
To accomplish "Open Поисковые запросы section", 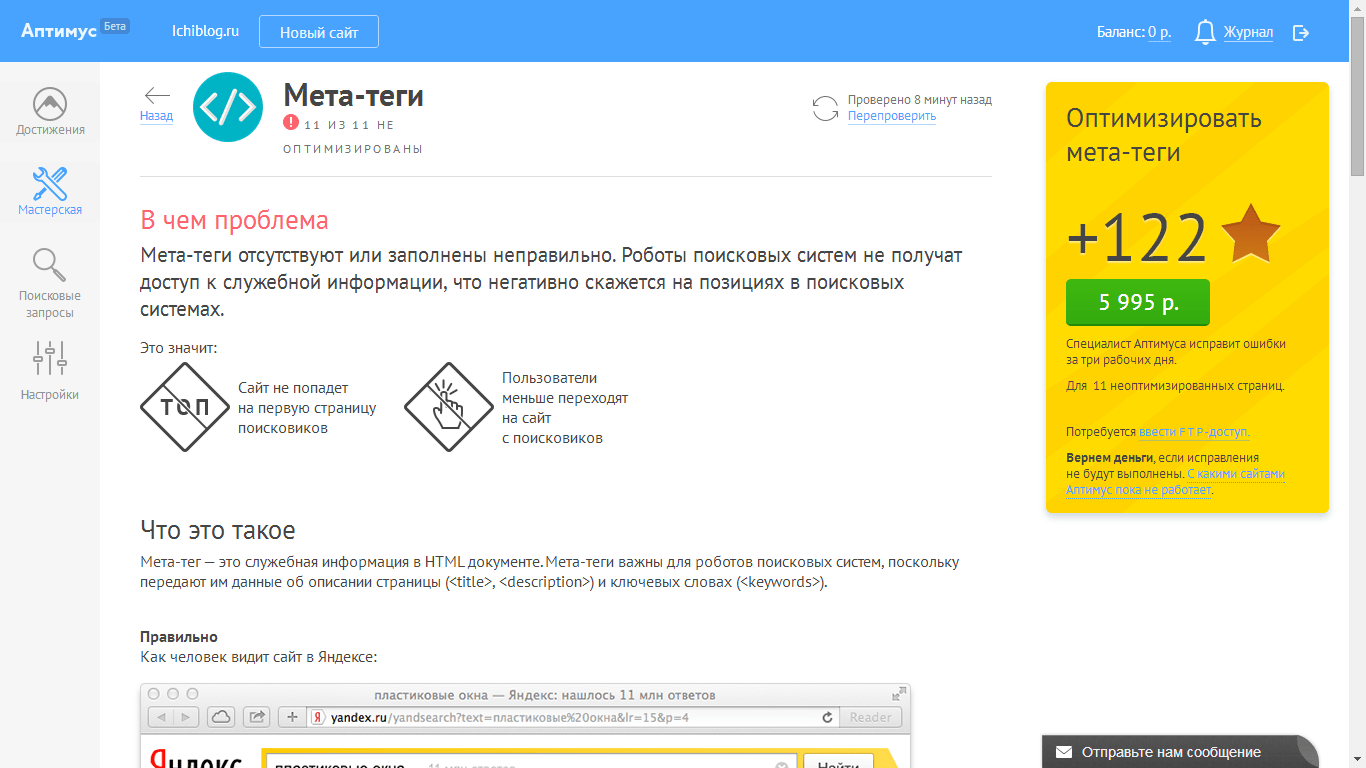I will coord(50,284).
